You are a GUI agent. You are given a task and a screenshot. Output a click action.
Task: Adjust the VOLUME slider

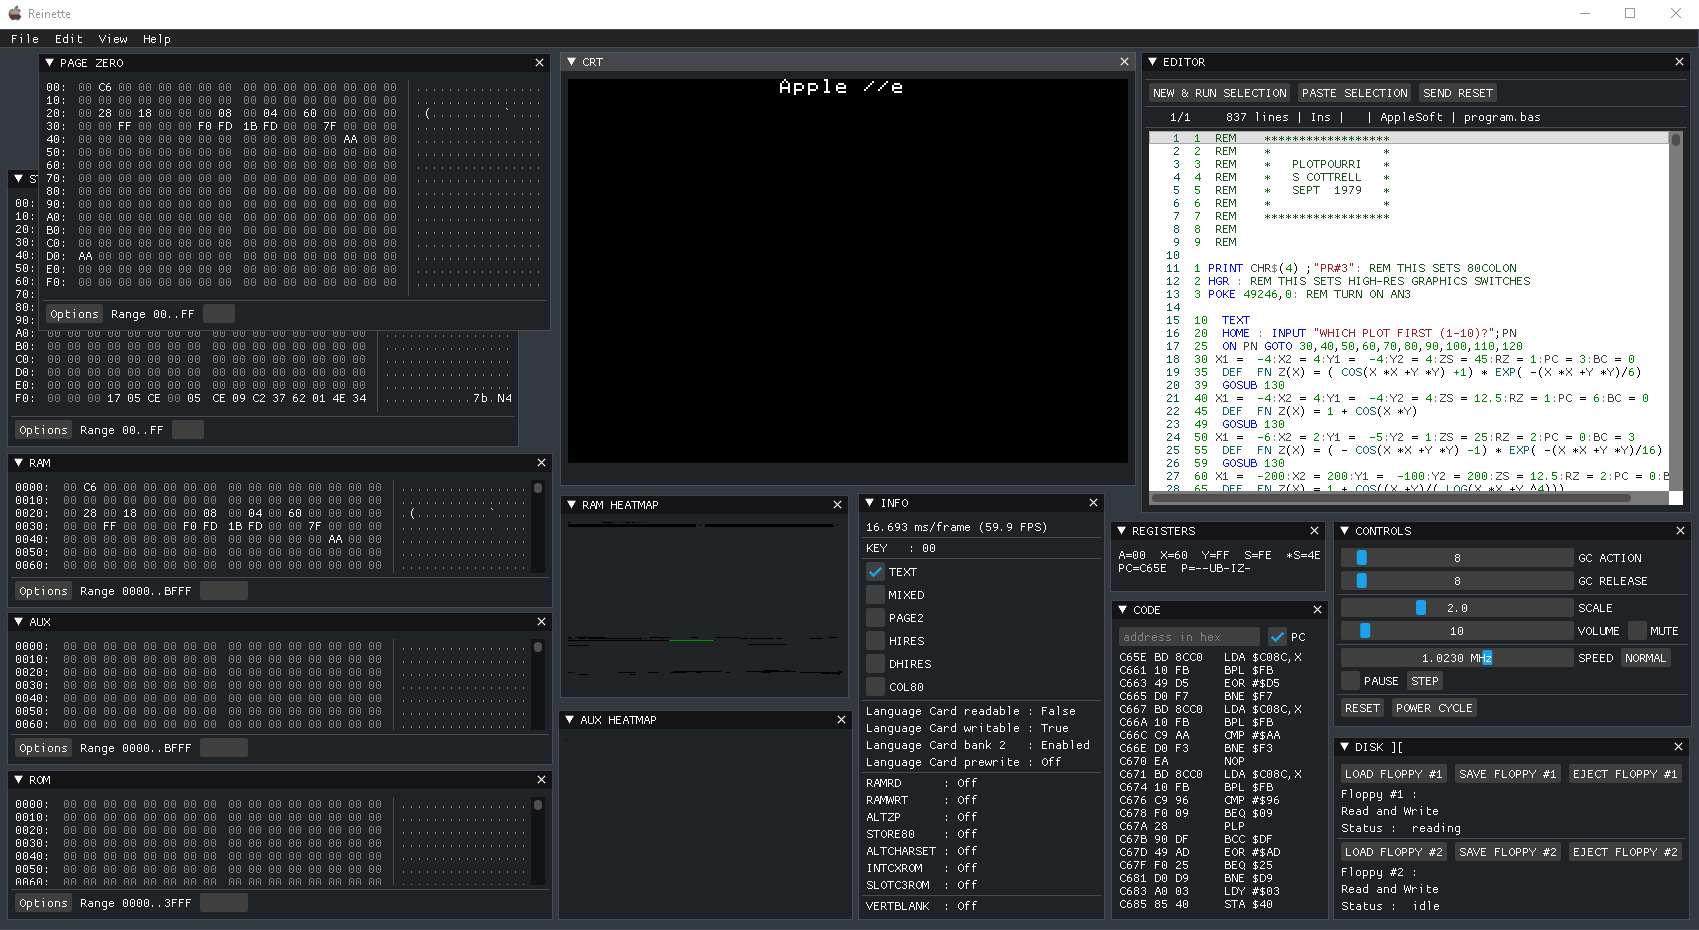[1457, 631]
